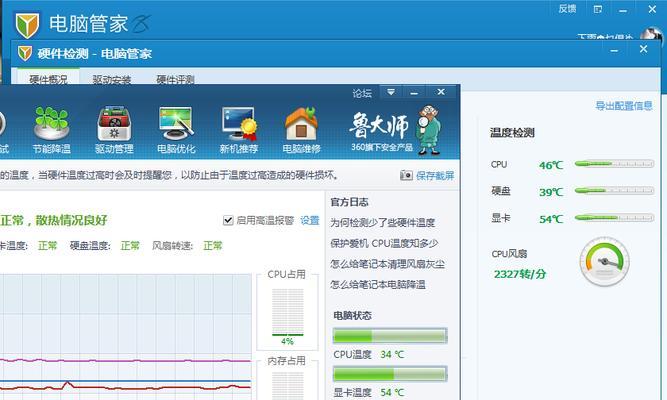Click the 内存占用 meter
Screen dimensions: 667x400
coord(288,385)
